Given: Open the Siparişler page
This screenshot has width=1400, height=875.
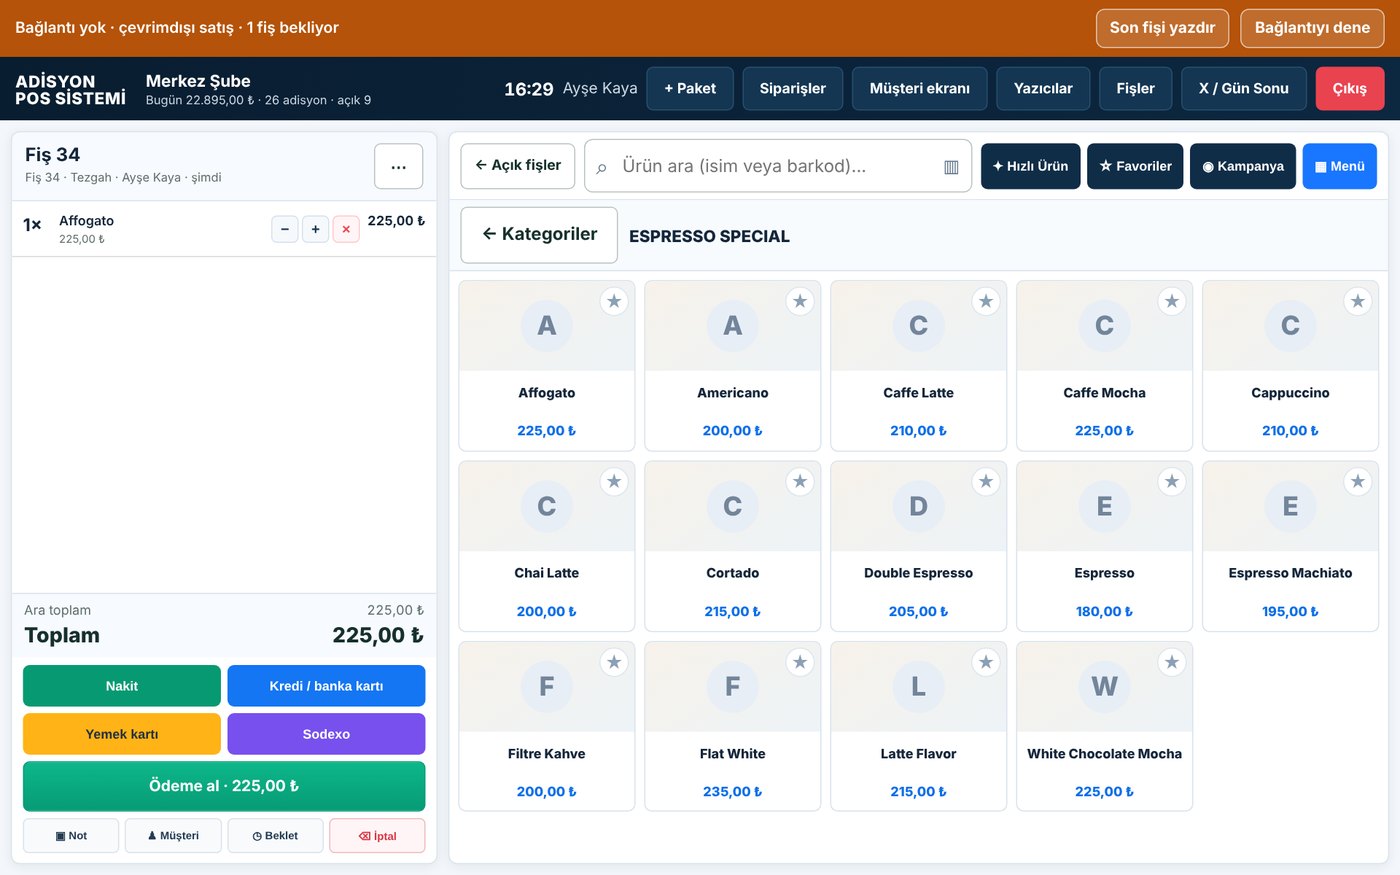Looking at the screenshot, I should [793, 88].
